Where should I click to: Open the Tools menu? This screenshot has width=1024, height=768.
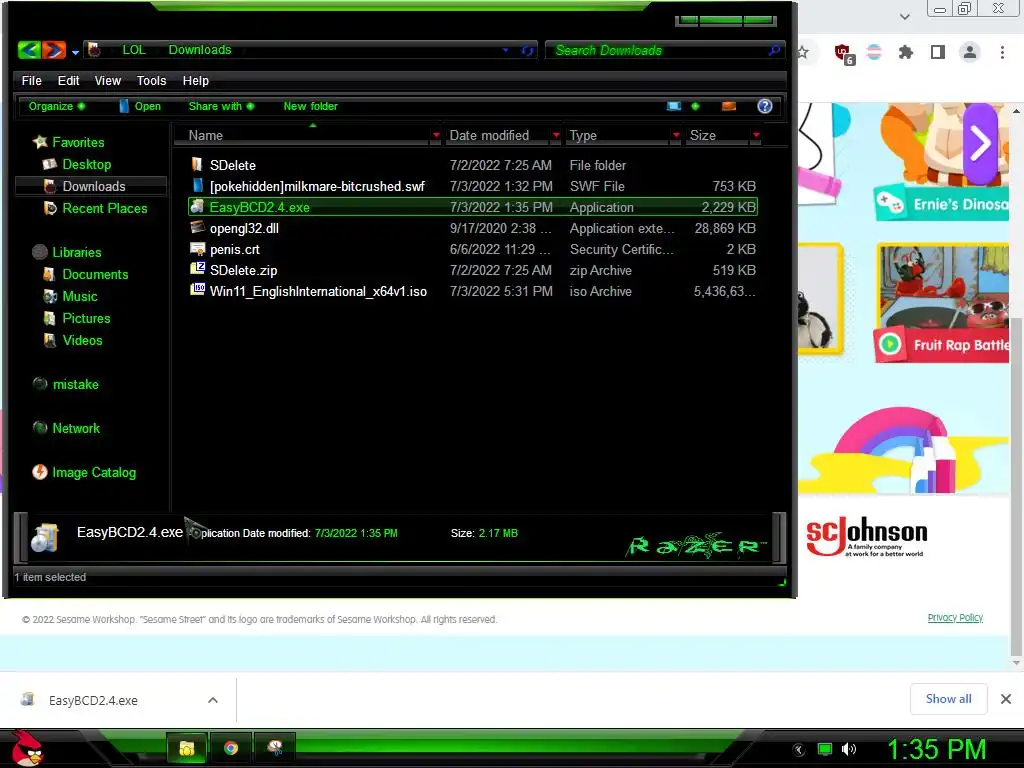[151, 80]
